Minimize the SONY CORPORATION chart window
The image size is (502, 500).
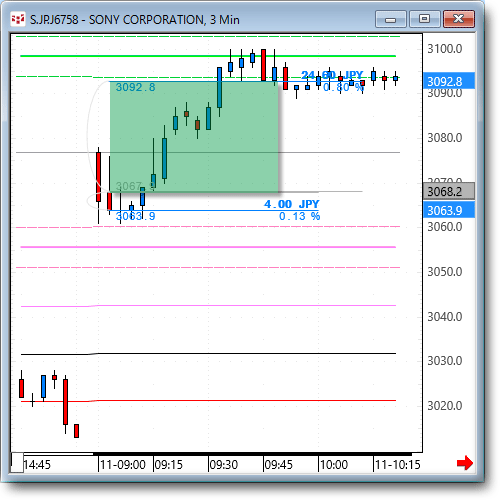click(x=391, y=19)
